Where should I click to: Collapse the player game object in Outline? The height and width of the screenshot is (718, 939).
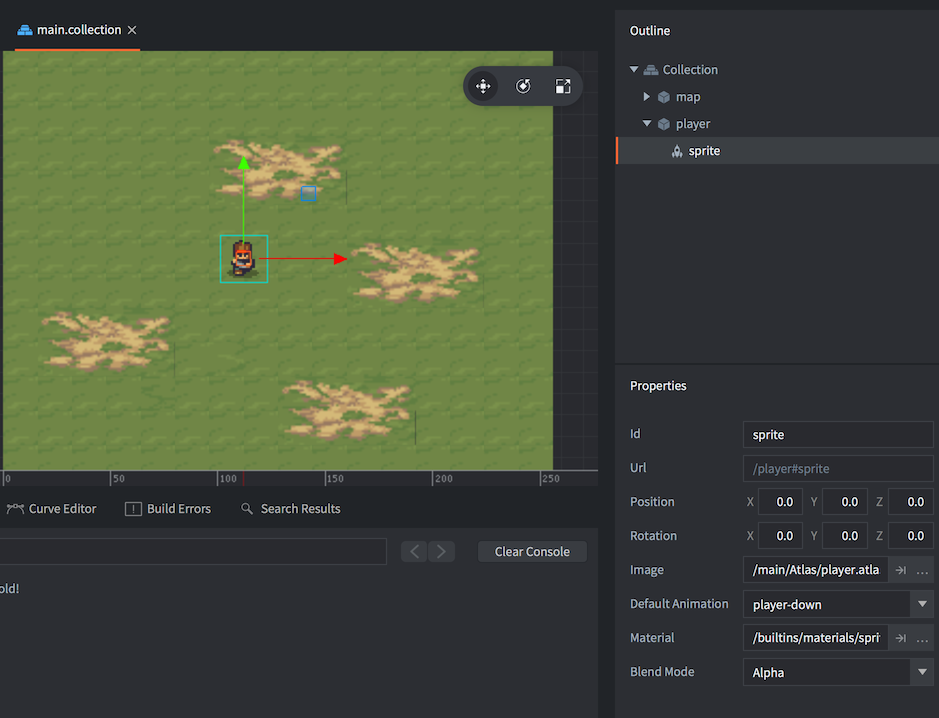pos(647,124)
